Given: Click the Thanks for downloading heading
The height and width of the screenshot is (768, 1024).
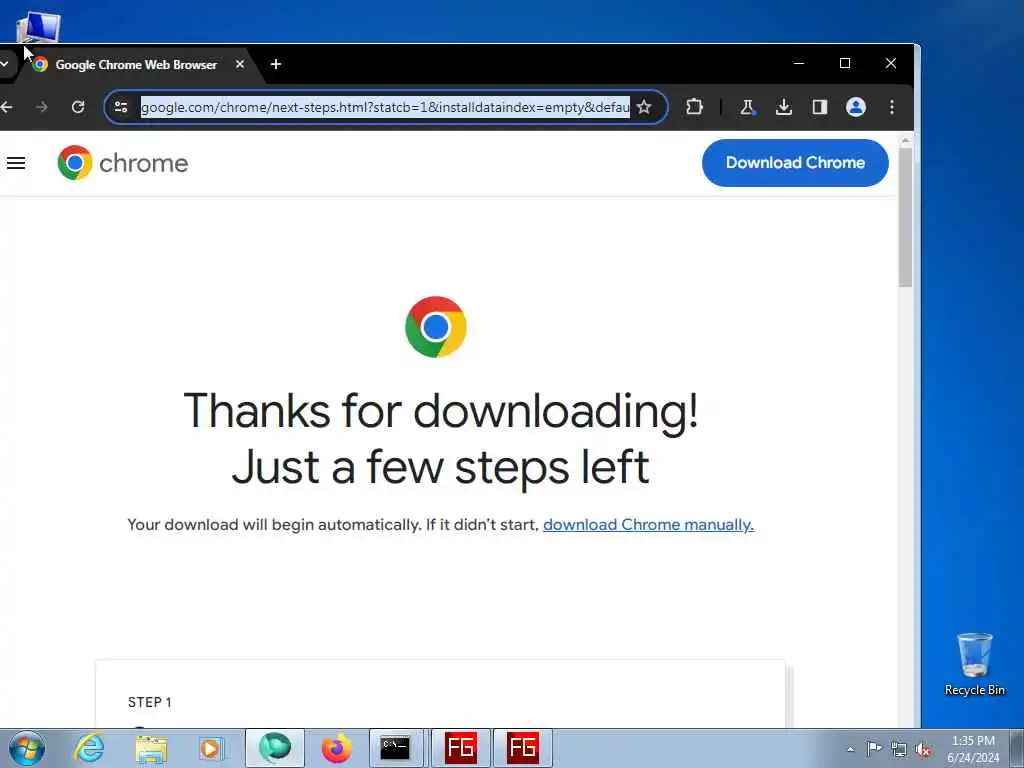Looking at the screenshot, I should click(x=441, y=438).
